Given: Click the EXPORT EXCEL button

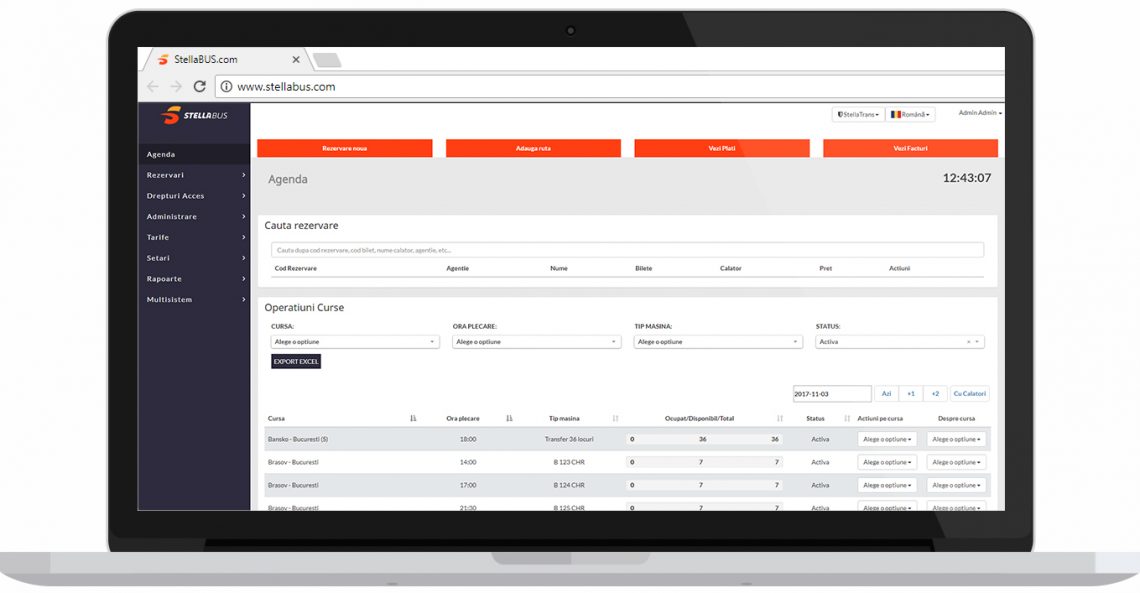Looking at the screenshot, I should pyautogui.click(x=296, y=361).
